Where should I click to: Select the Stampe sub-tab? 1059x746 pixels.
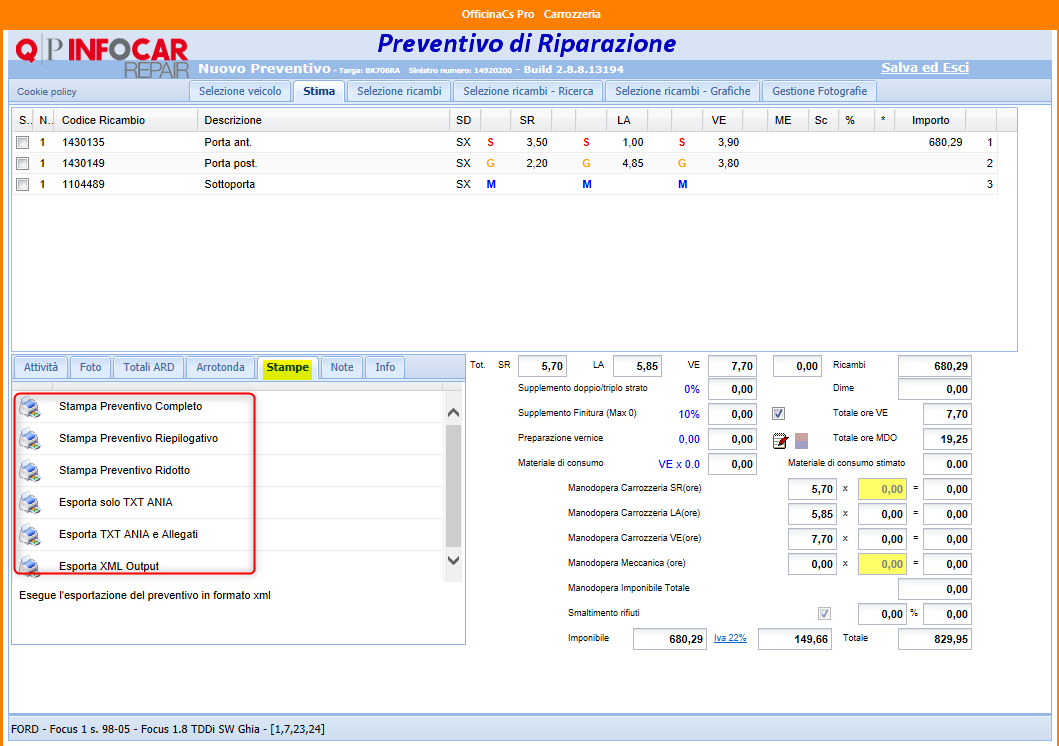coord(288,367)
